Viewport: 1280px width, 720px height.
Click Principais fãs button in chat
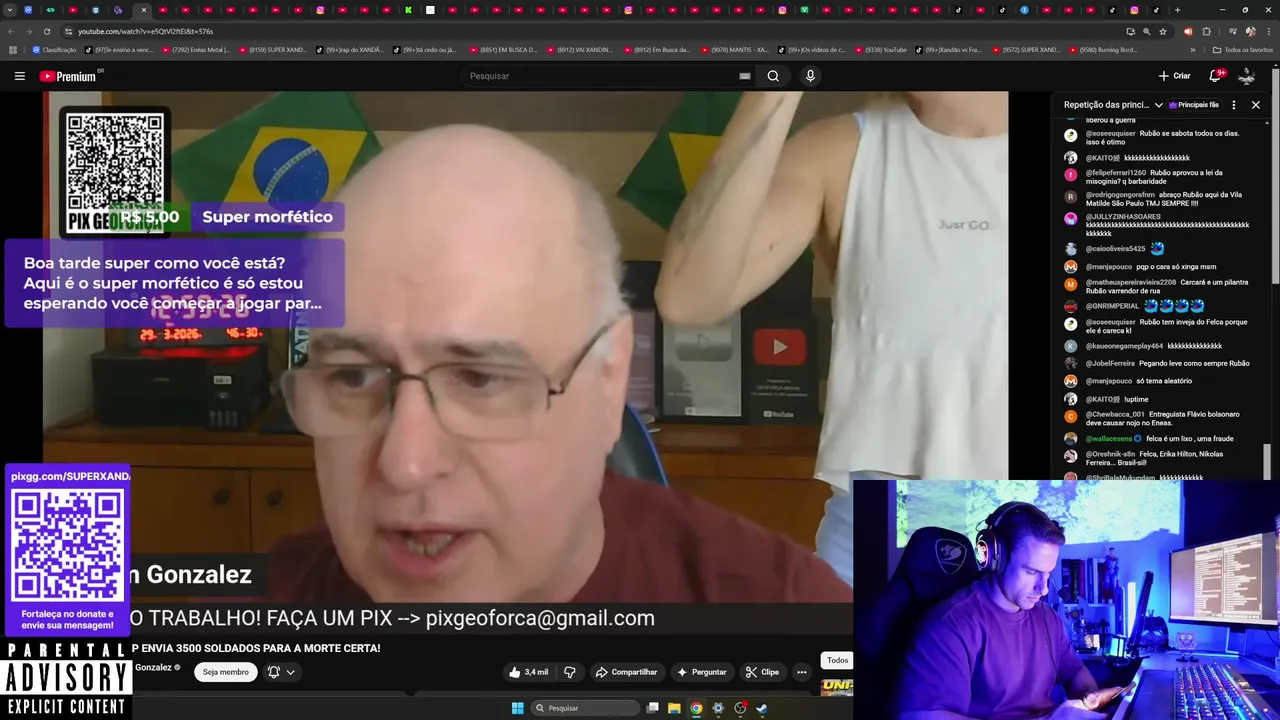pos(1194,104)
